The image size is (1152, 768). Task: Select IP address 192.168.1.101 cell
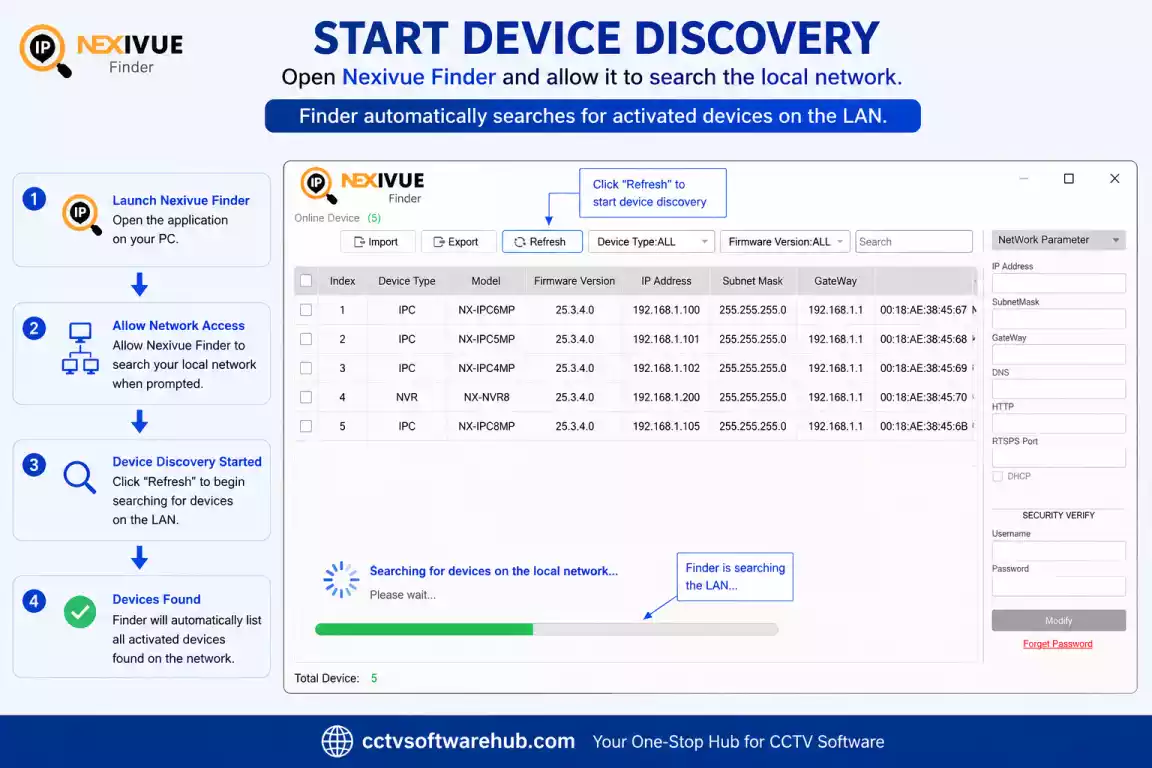click(666, 339)
